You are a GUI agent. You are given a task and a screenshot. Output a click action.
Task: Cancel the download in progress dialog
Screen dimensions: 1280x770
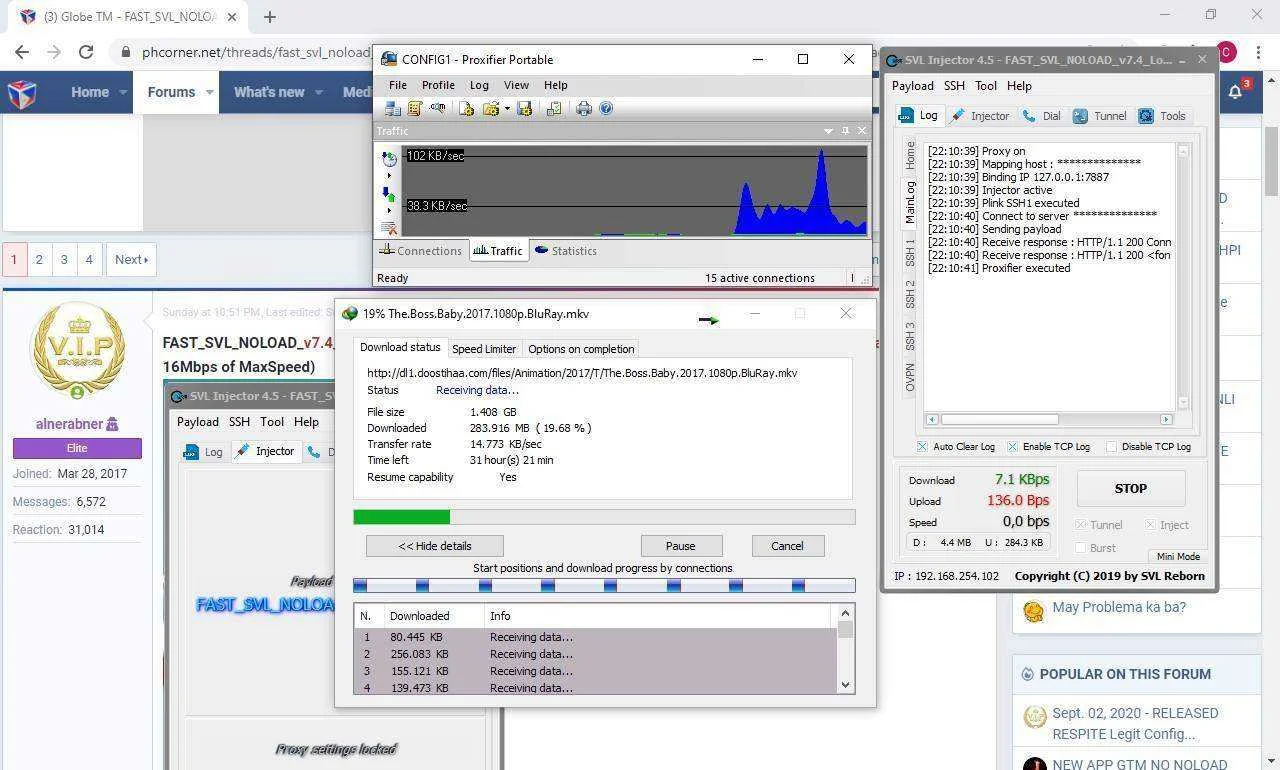[787, 546]
